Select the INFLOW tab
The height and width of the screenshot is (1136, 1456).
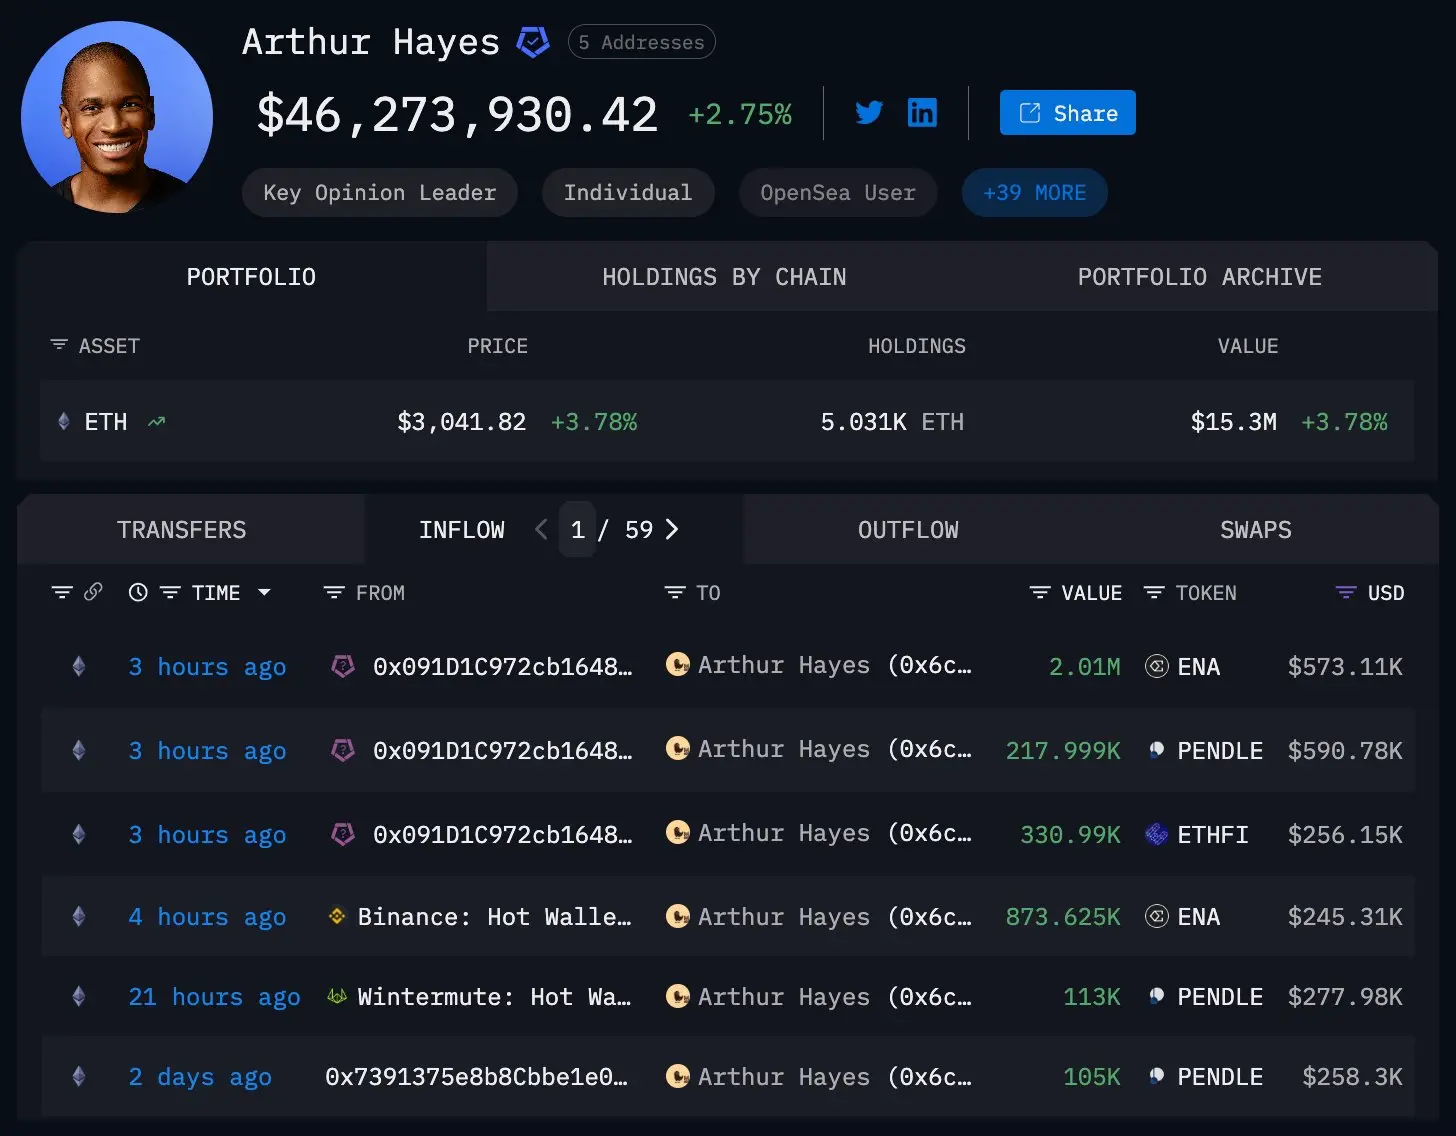point(462,530)
